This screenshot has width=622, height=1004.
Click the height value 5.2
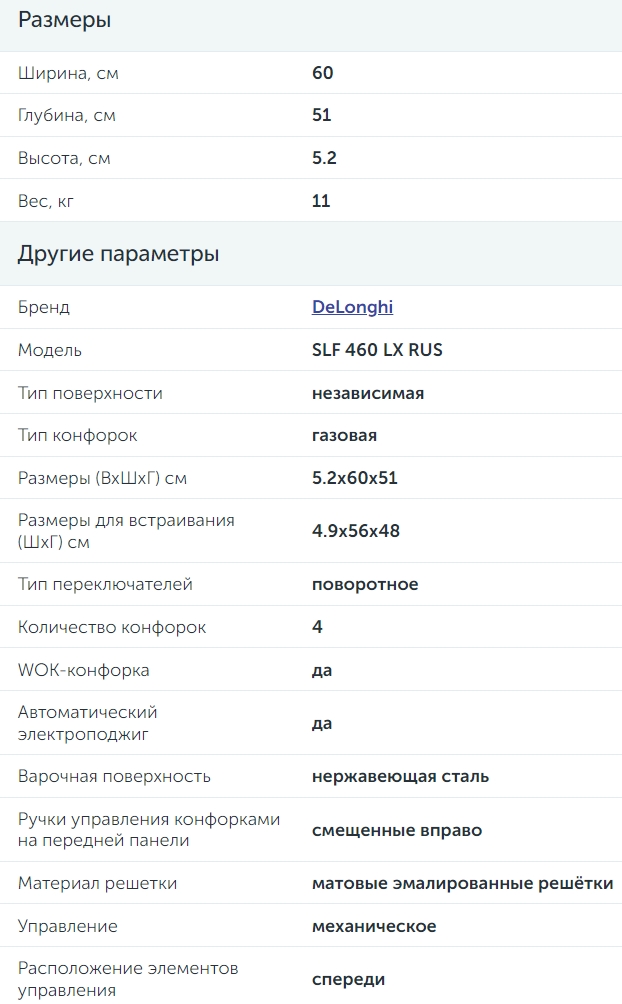[324, 158]
